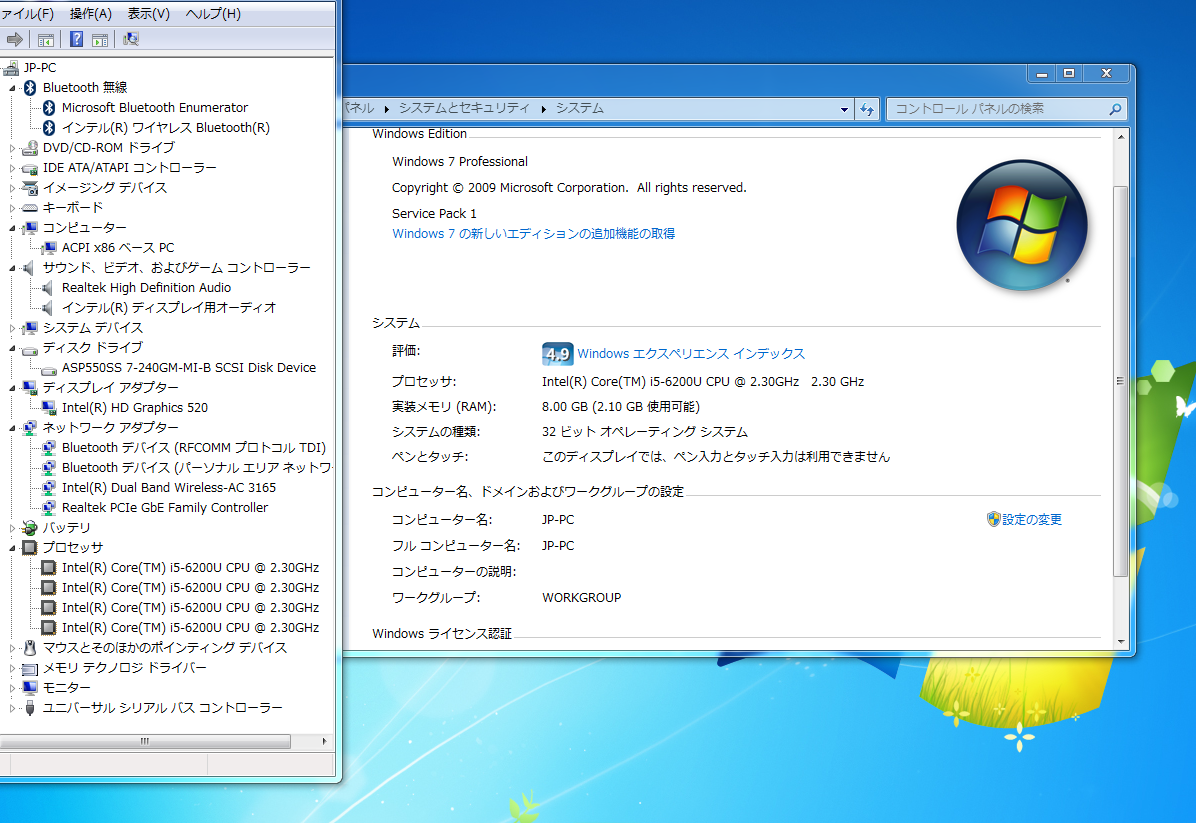Click the サウンド、ビデオ speaker category icon
The image size is (1196, 823).
coord(29,268)
